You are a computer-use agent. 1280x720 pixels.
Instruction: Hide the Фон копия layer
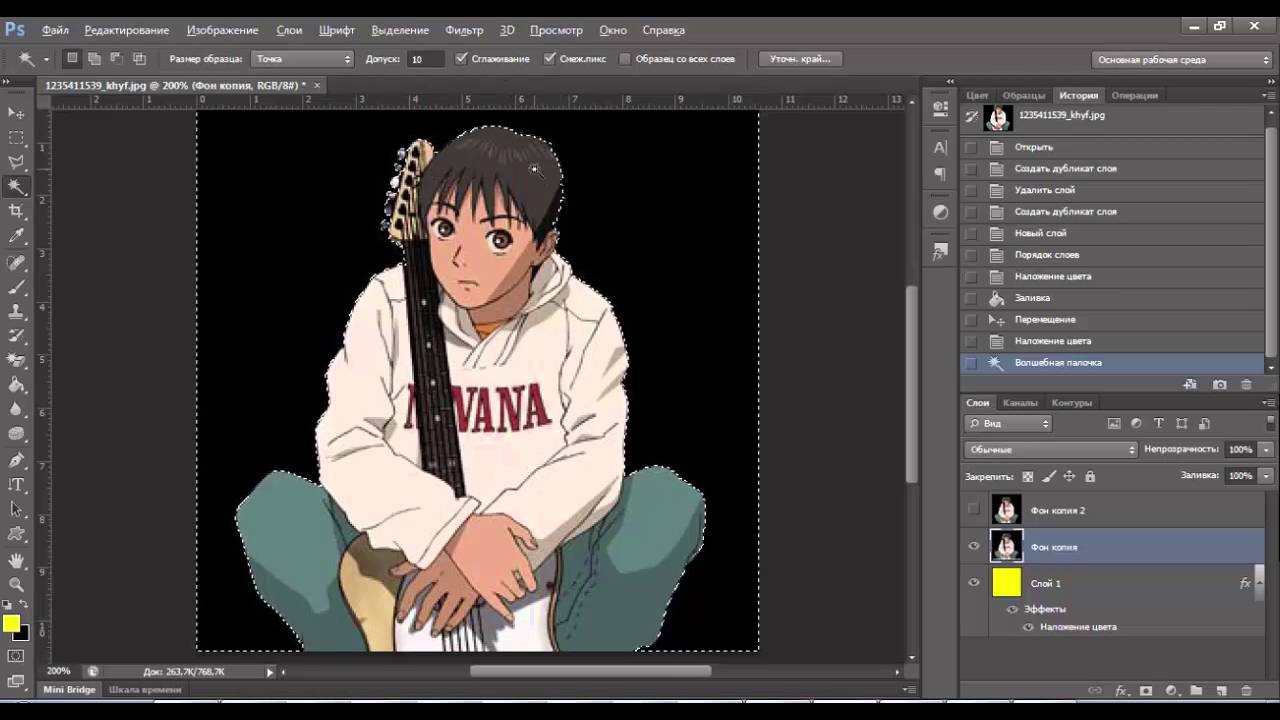pyautogui.click(x=974, y=546)
